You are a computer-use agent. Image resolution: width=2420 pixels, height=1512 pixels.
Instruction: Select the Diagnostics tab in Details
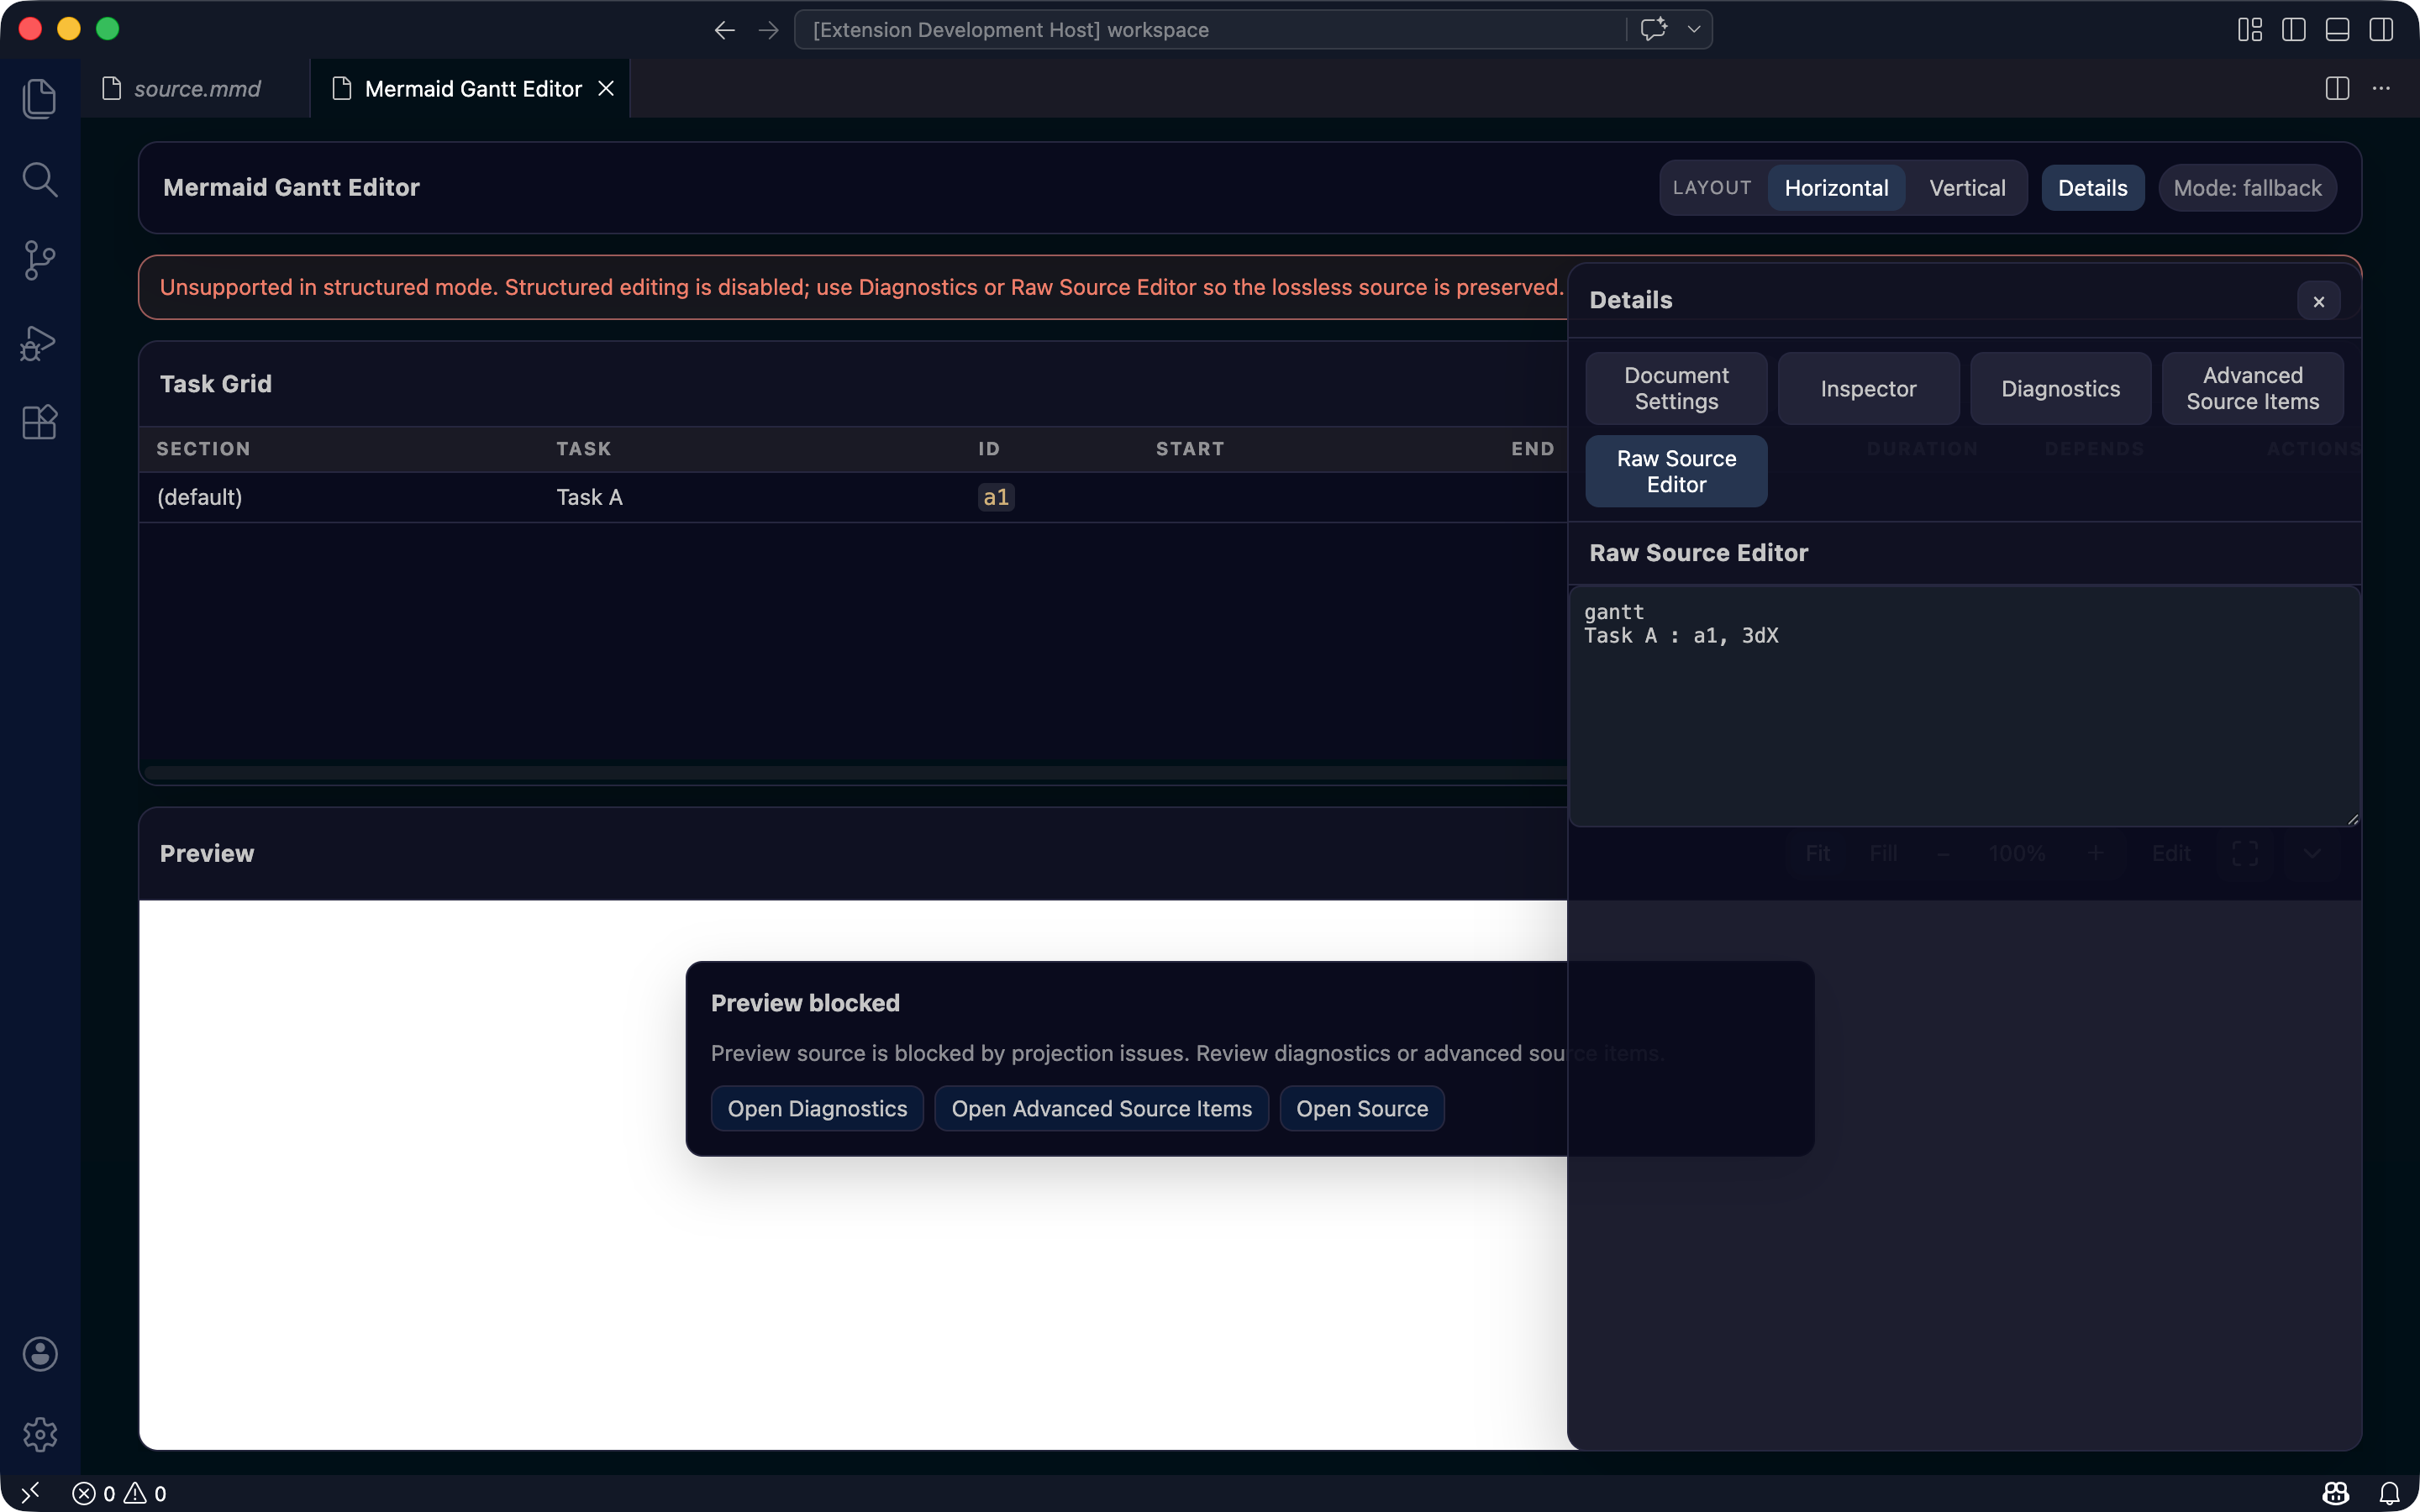click(x=2060, y=389)
